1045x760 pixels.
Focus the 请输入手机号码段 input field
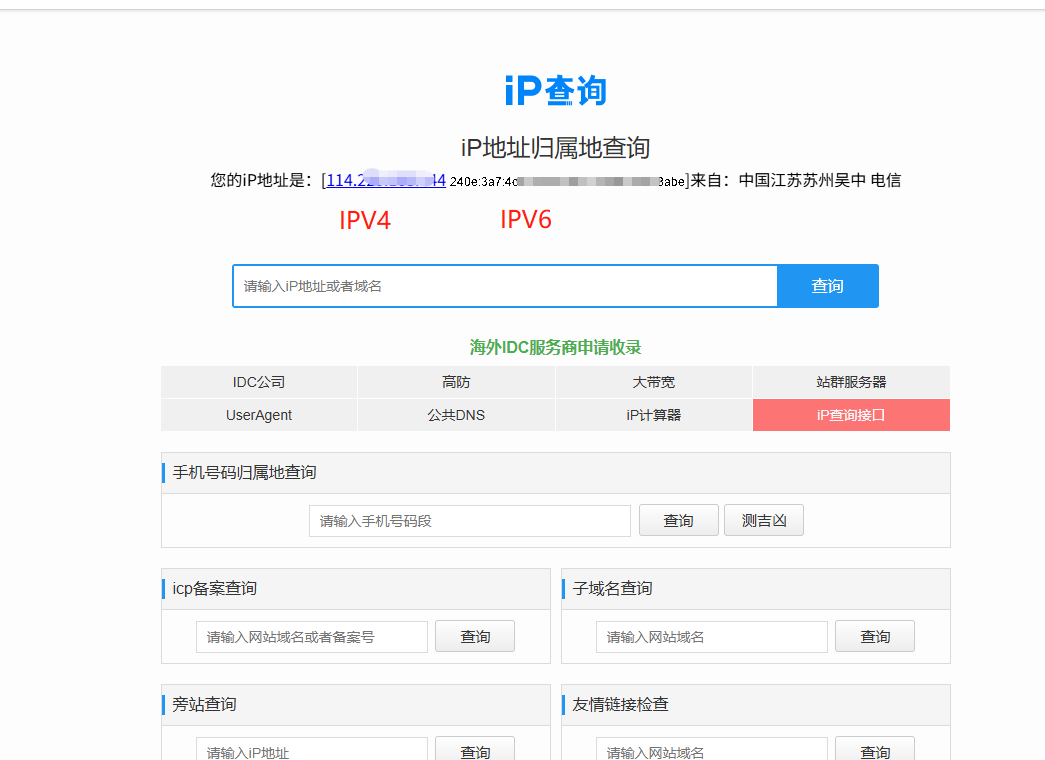[x=469, y=520]
